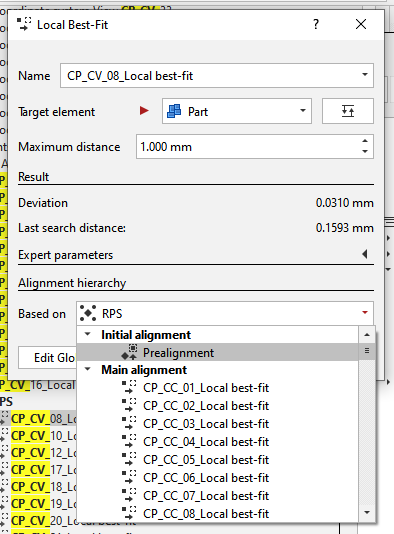Click the button right of Part dropdown
This screenshot has width=394, height=534.
(348, 111)
